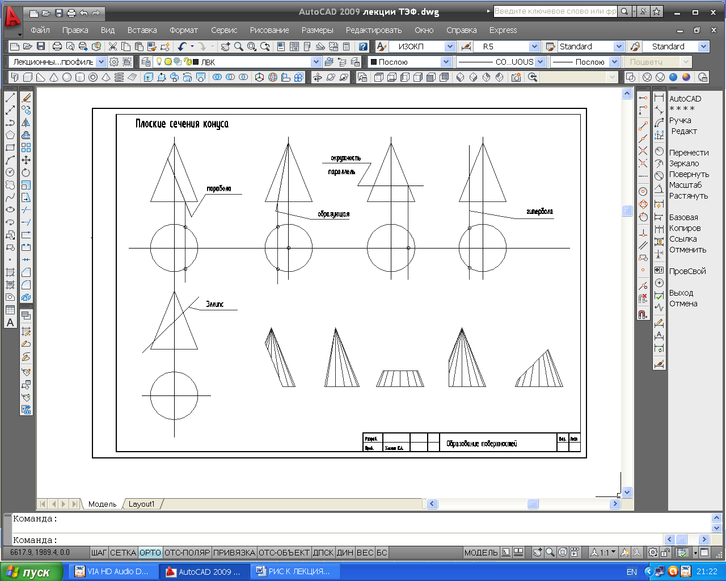The height and width of the screenshot is (581, 726).
Task: Enable ПРИВЯЗКА object snap
Action: (234, 552)
